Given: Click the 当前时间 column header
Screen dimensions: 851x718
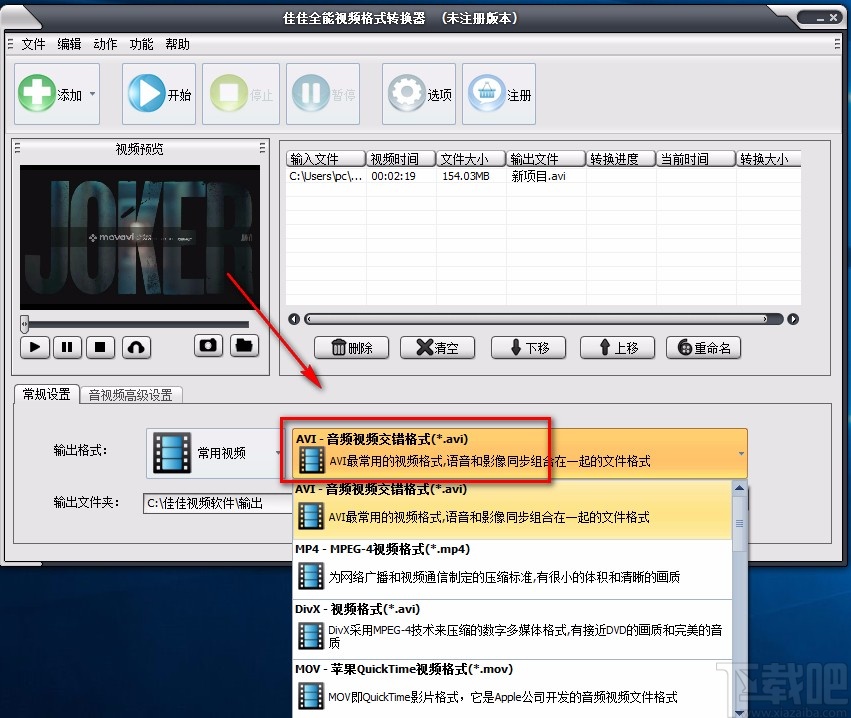Looking at the screenshot, I should pyautogui.click(x=696, y=158).
